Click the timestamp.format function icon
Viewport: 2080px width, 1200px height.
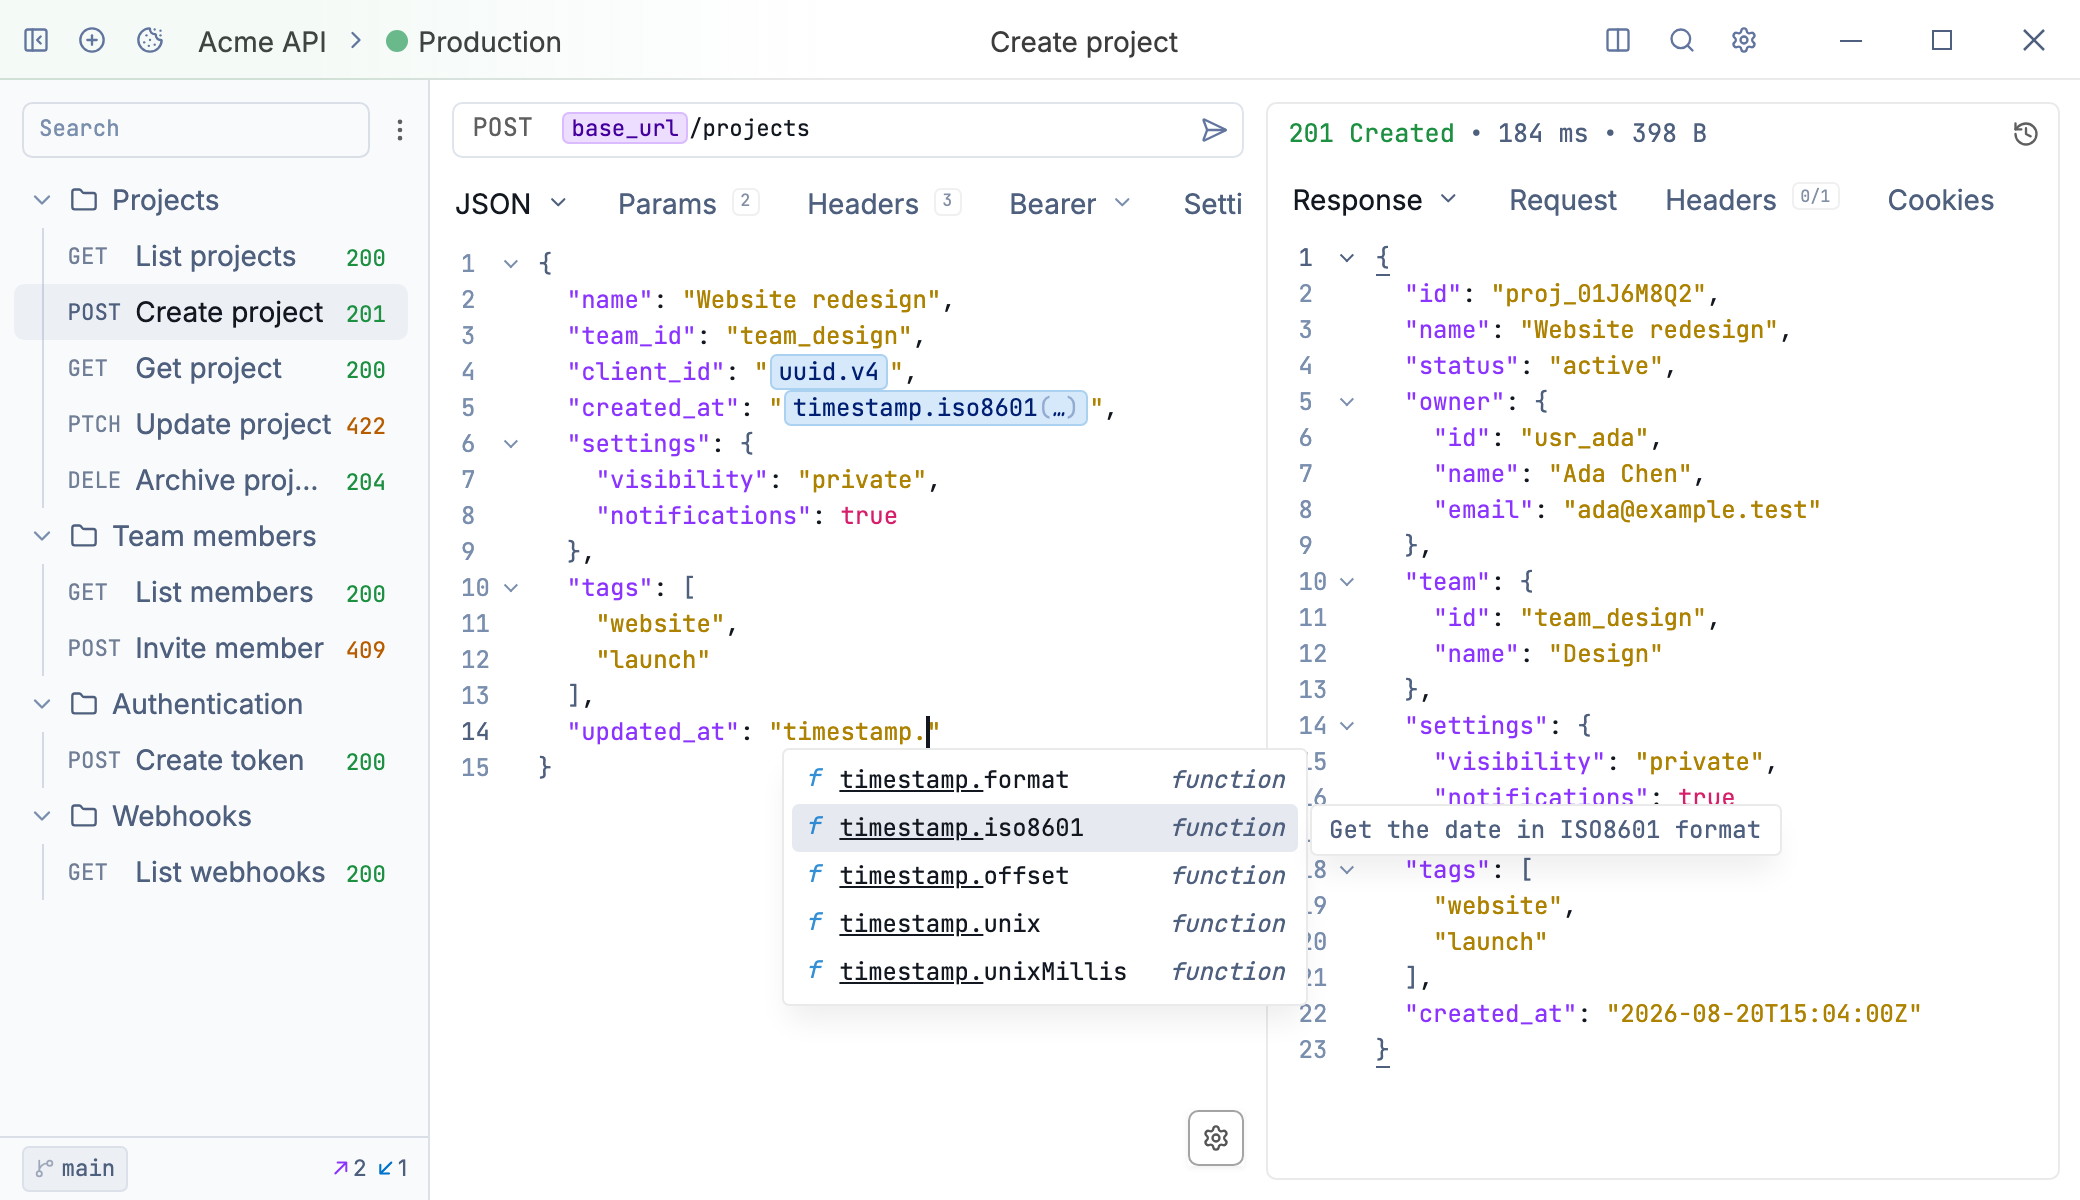pos(816,779)
